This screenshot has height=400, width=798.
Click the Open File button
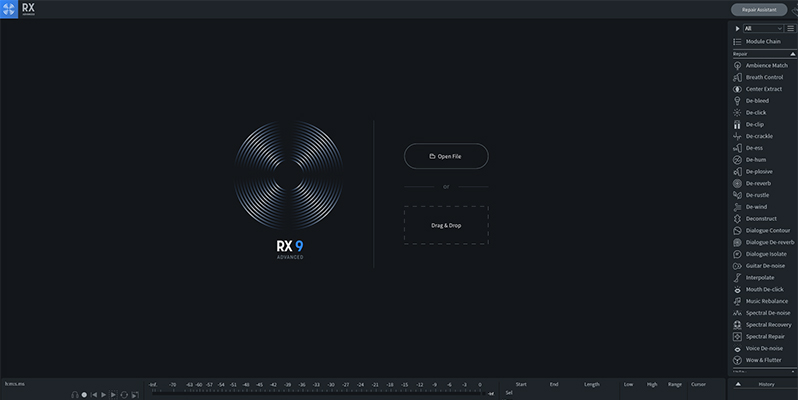[x=446, y=156]
